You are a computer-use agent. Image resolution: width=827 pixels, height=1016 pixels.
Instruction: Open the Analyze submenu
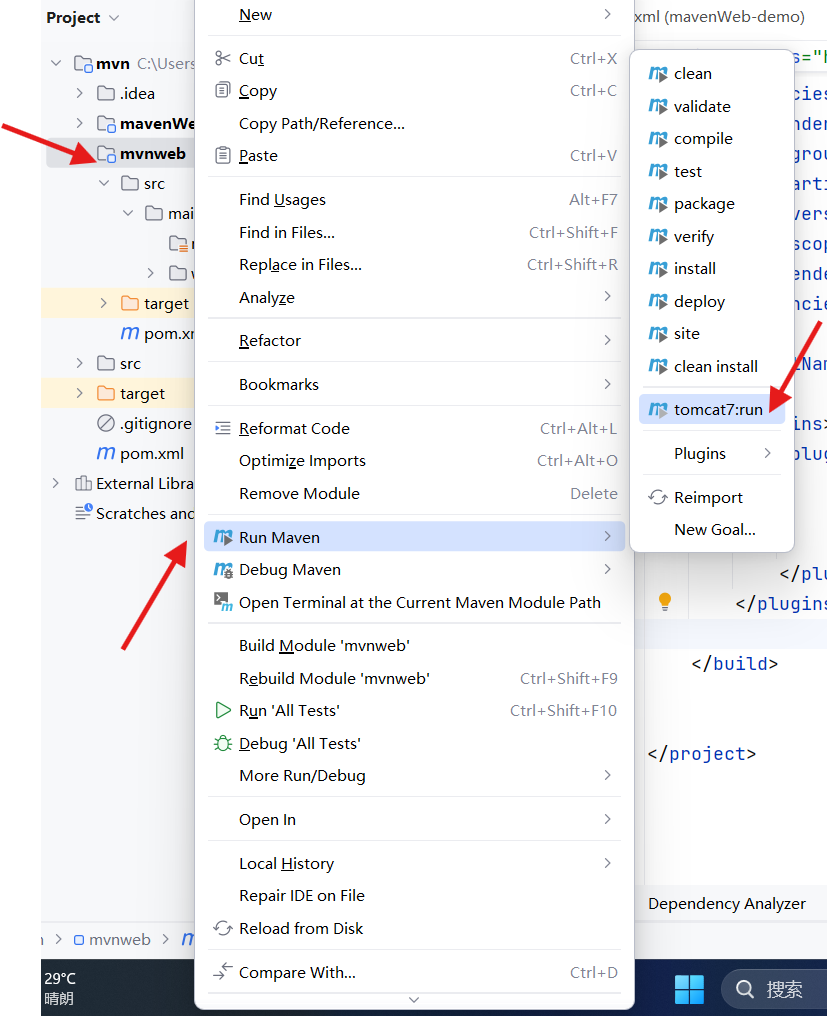414,297
